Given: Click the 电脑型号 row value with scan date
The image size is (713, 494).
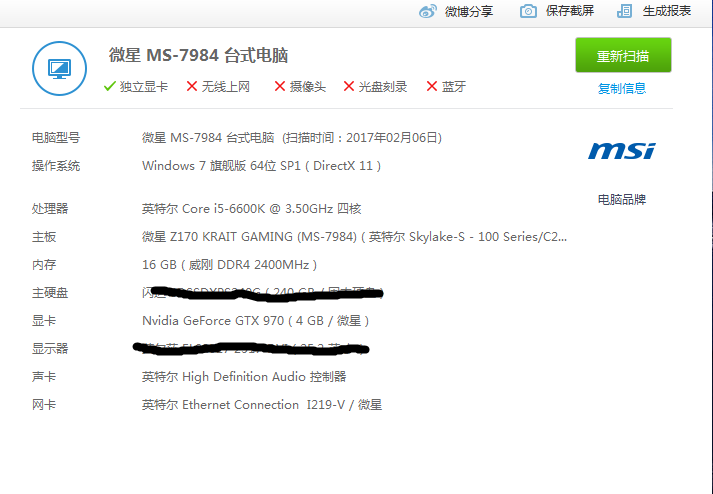Looking at the screenshot, I should (x=291, y=137).
